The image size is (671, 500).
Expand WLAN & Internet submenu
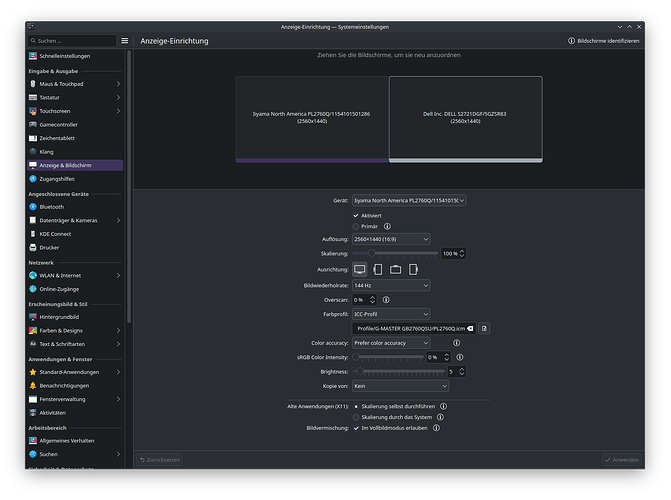[118, 275]
